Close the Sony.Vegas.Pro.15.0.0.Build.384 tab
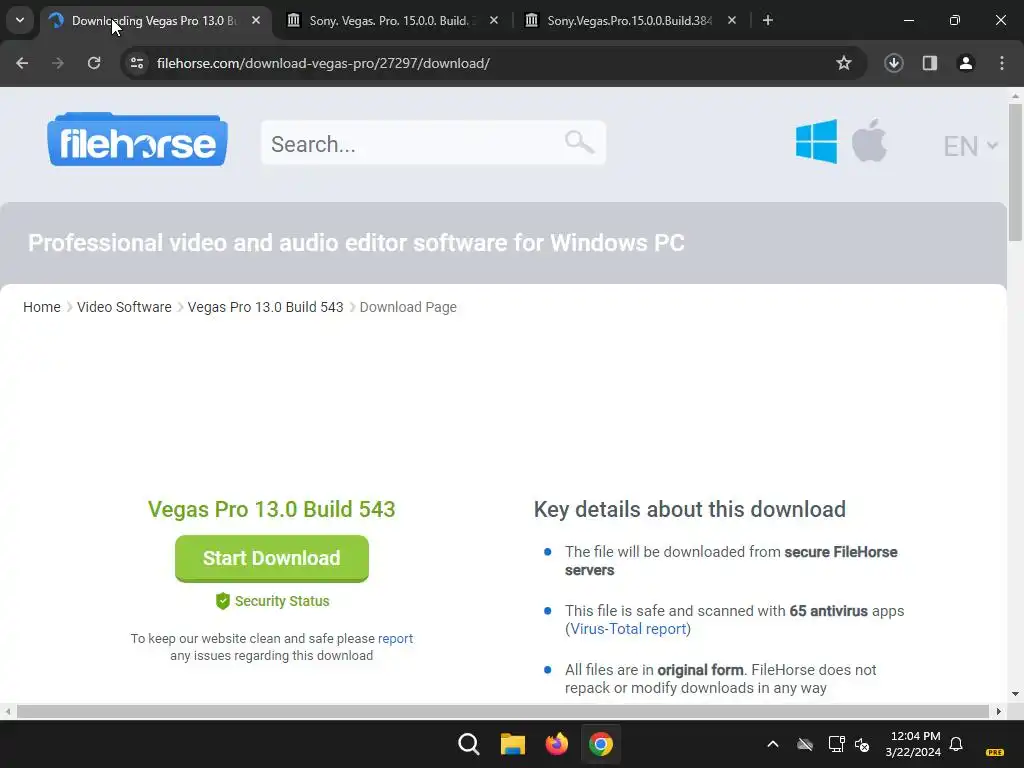This screenshot has width=1024, height=768. tap(731, 21)
